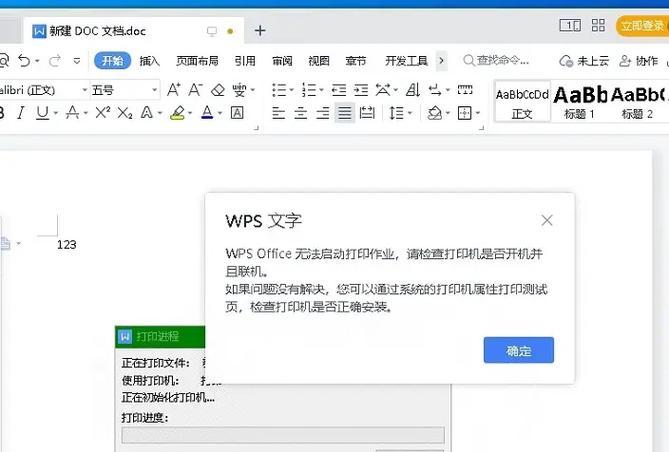Click the text effects A icon
Viewport: 669px width, 452px height.
(147, 113)
